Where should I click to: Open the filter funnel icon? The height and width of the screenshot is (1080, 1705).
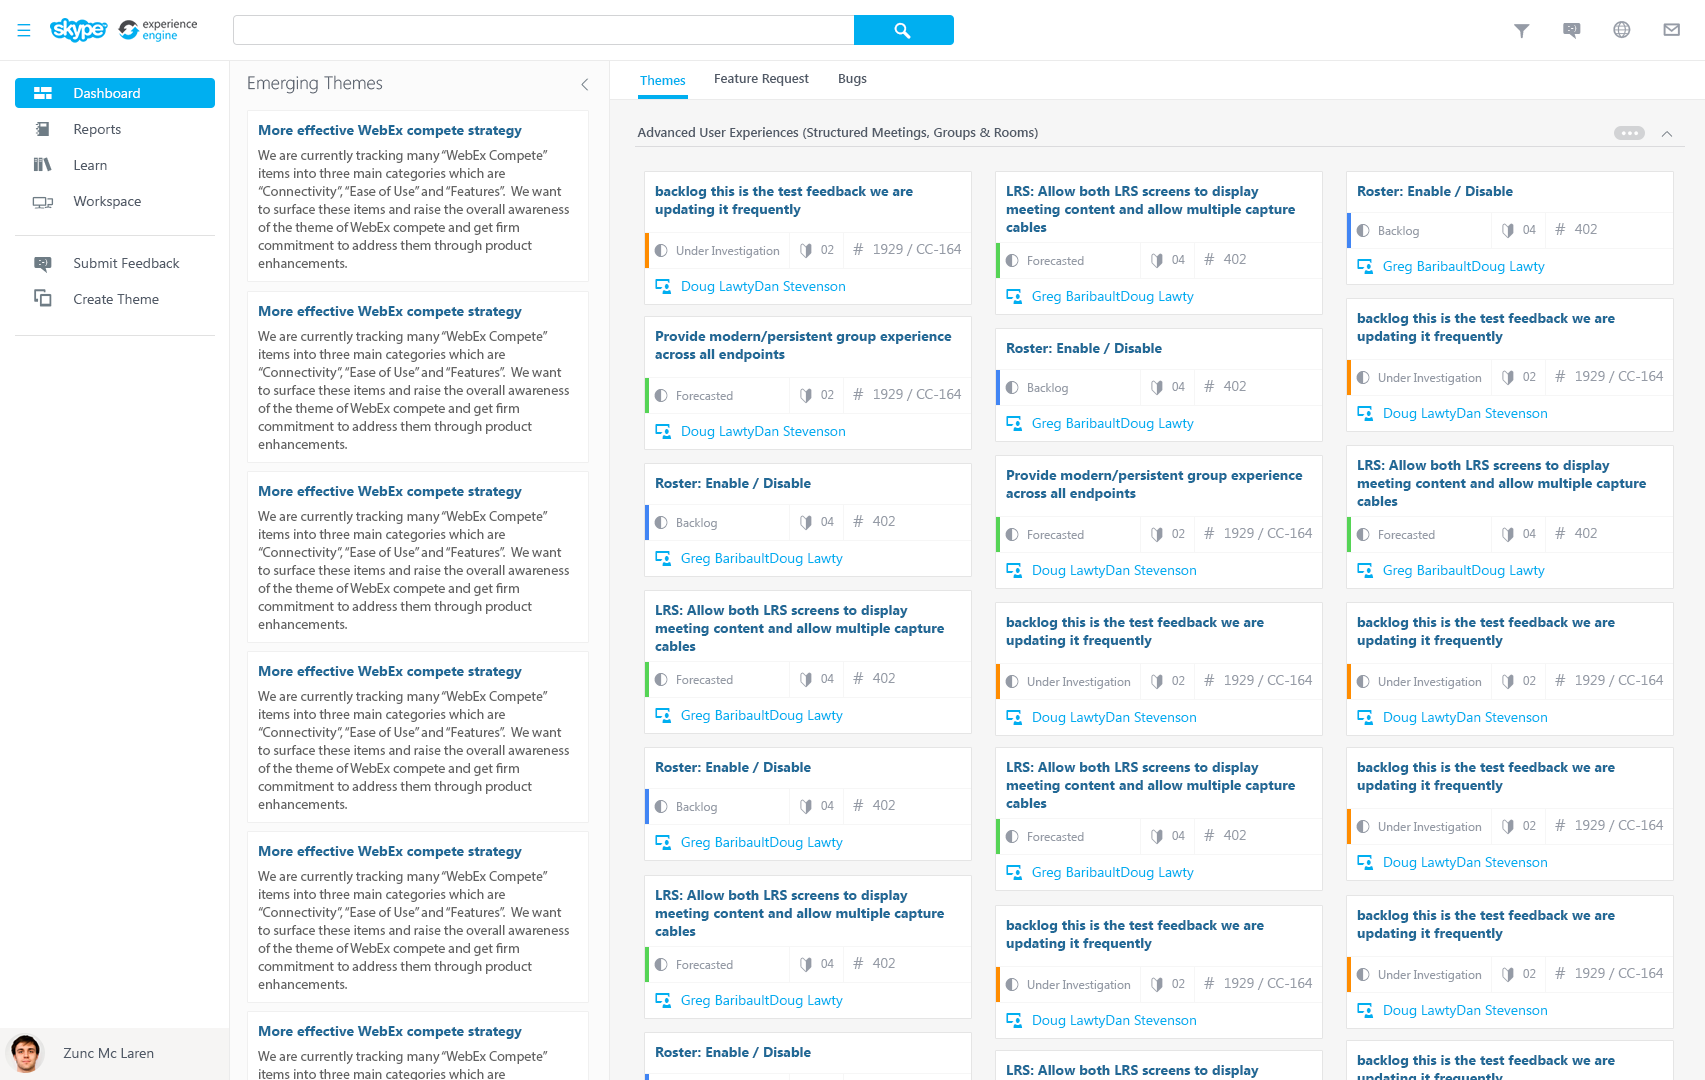tap(1522, 30)
